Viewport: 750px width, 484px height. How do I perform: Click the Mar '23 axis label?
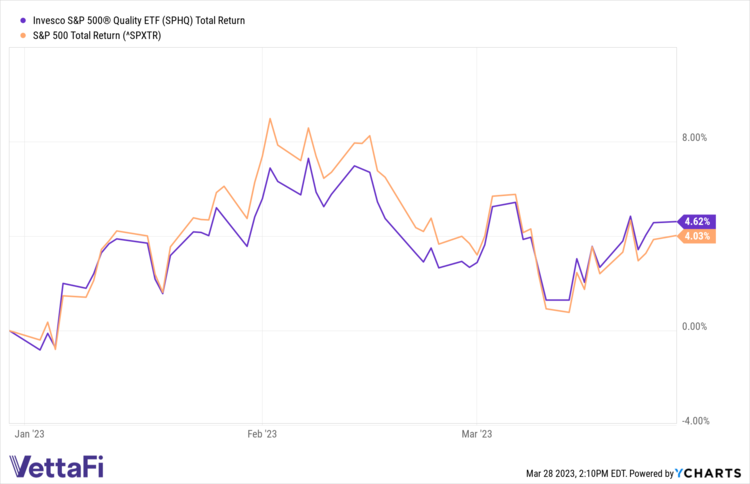click(x=477, y=434)
